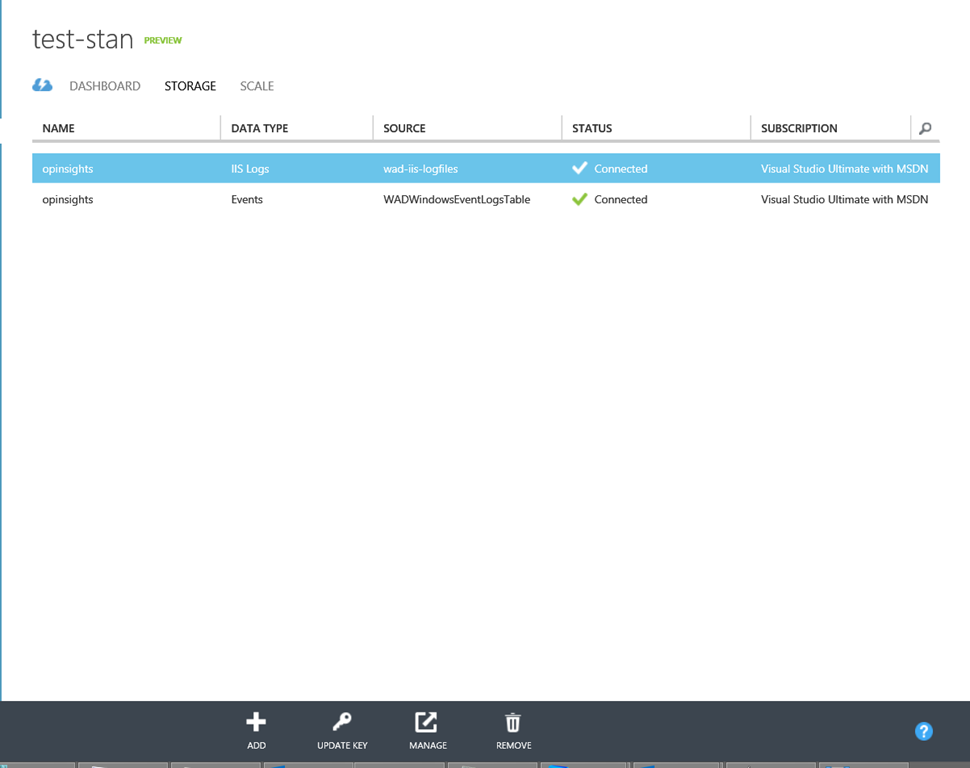Image resolution: width=970 pixels, height=768 pixels.
Task: Sort by the Data Type column header
Action: click(259, 128)
